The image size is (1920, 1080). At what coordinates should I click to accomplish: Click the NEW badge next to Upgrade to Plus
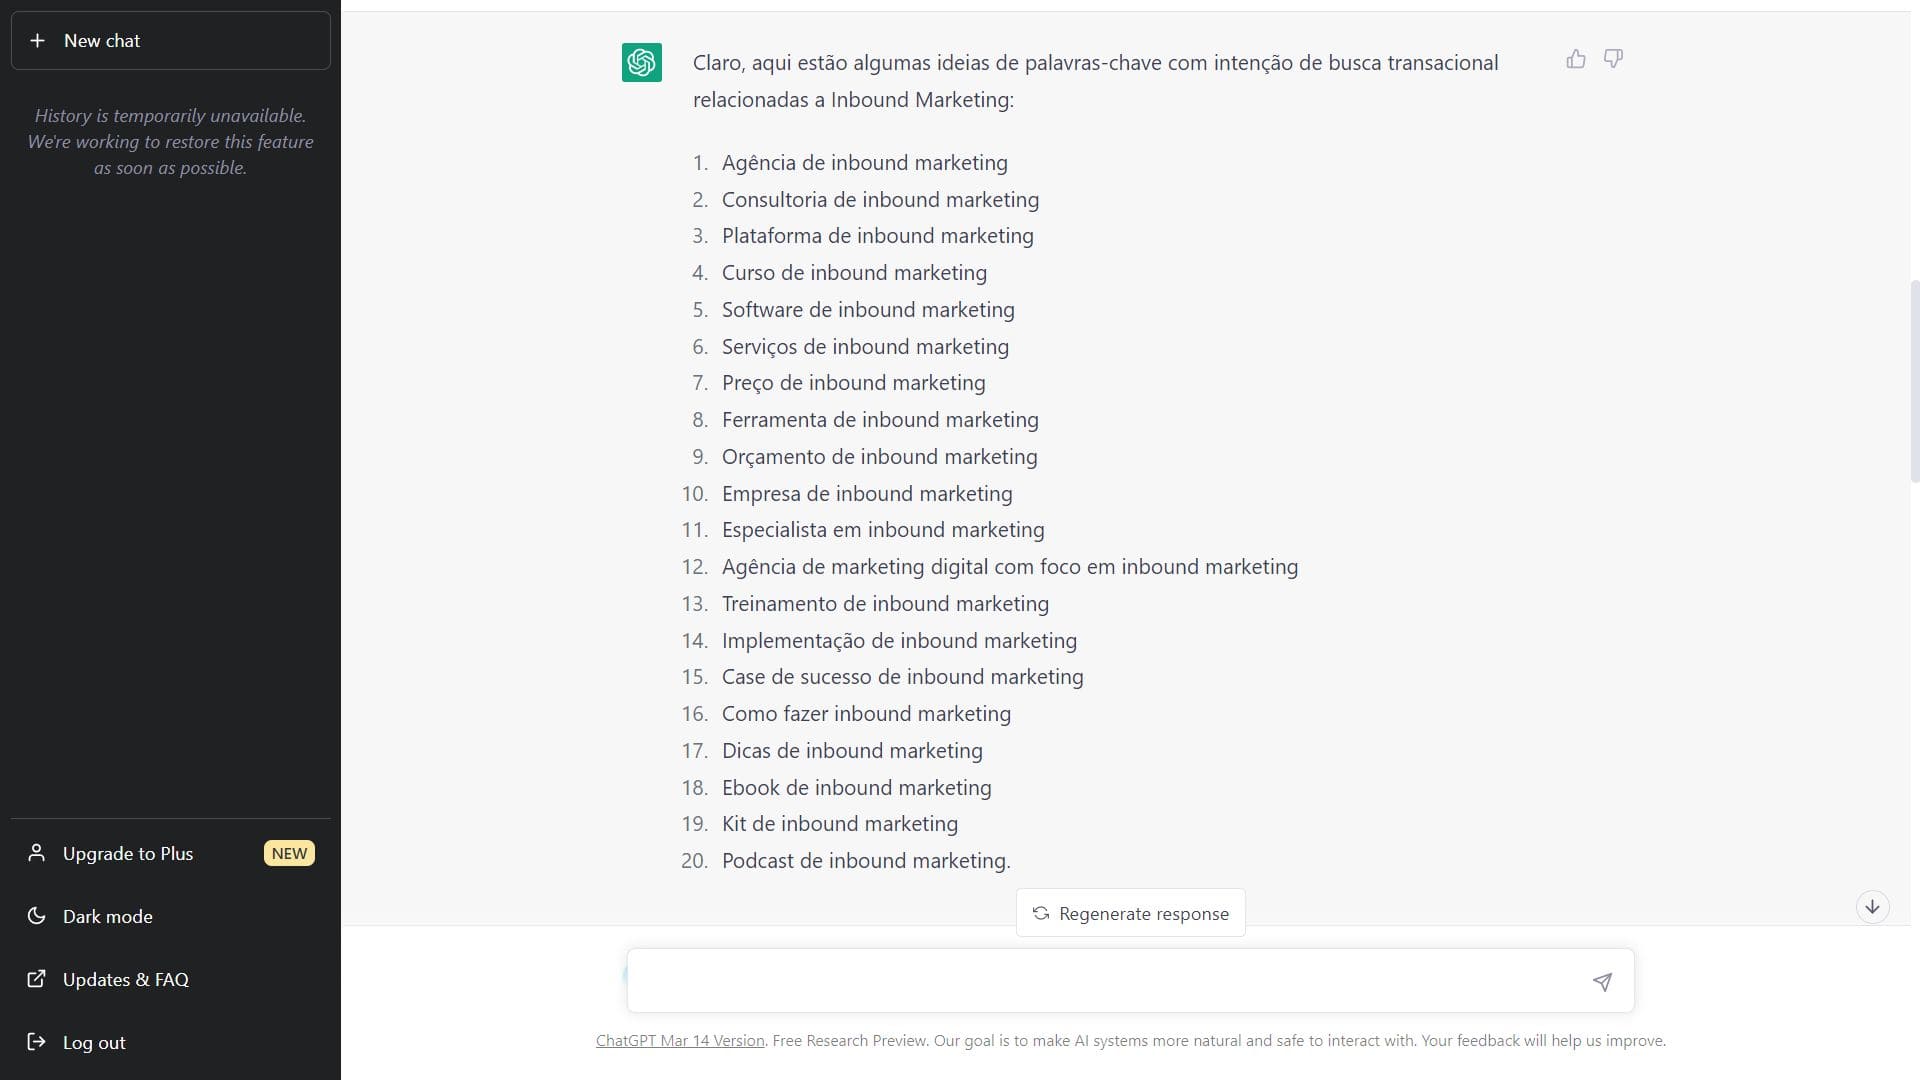click(x=289, y=853)
